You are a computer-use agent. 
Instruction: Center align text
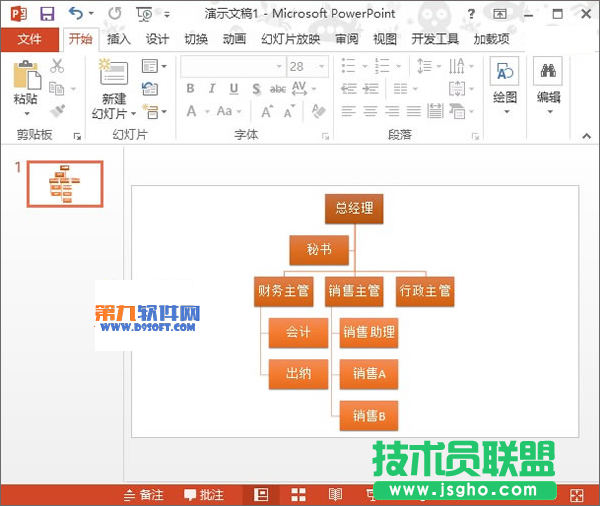point(370,111)
